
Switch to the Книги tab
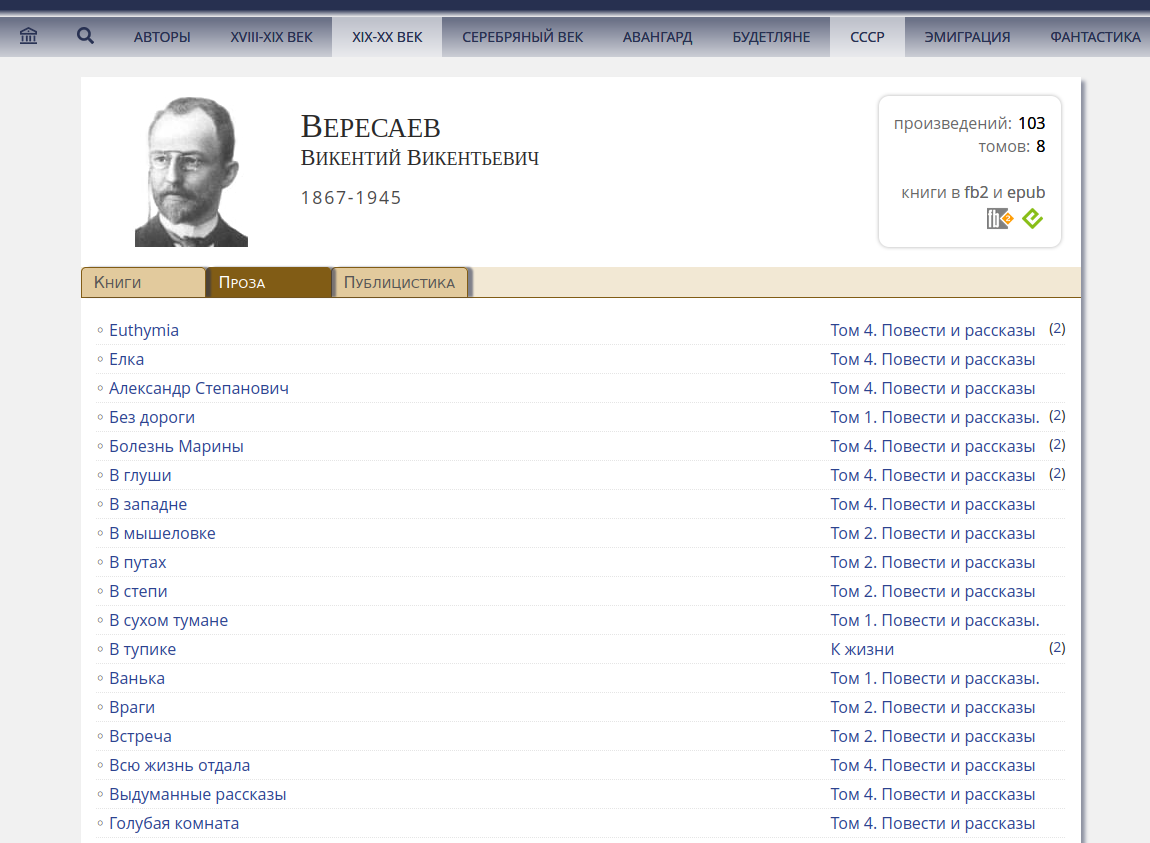click(x=142, y=283)
